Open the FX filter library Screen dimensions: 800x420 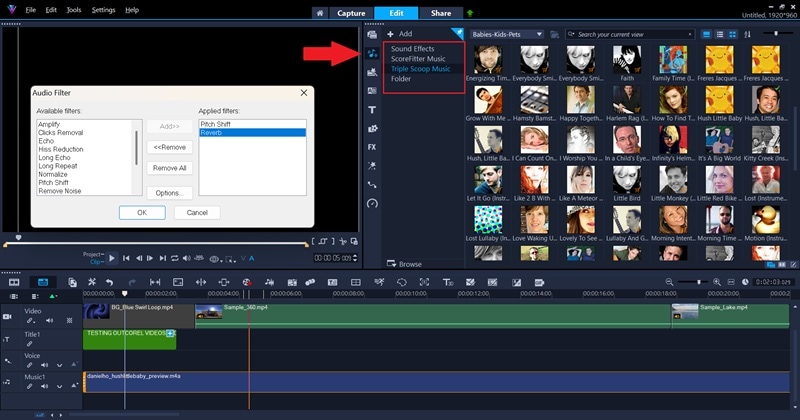(372, 147)
